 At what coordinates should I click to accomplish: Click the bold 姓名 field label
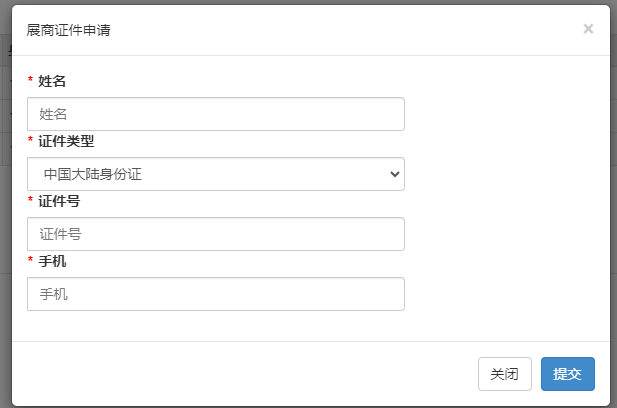click(52, 80)
